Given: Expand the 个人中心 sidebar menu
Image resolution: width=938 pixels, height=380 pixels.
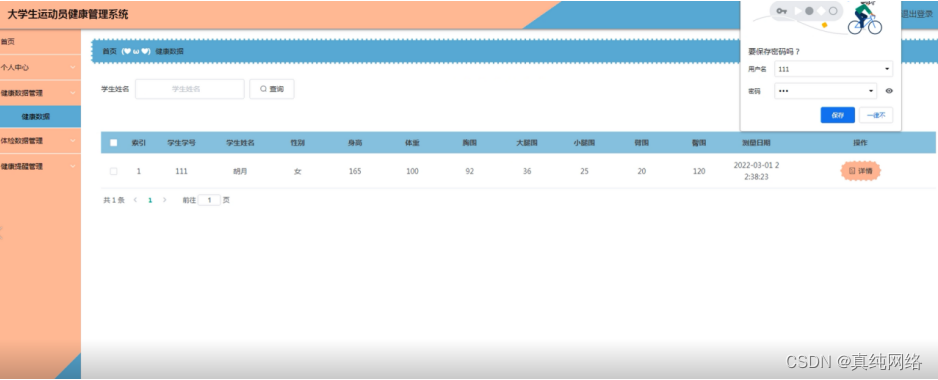Looking at the screenshot, I should pos(40,67).
